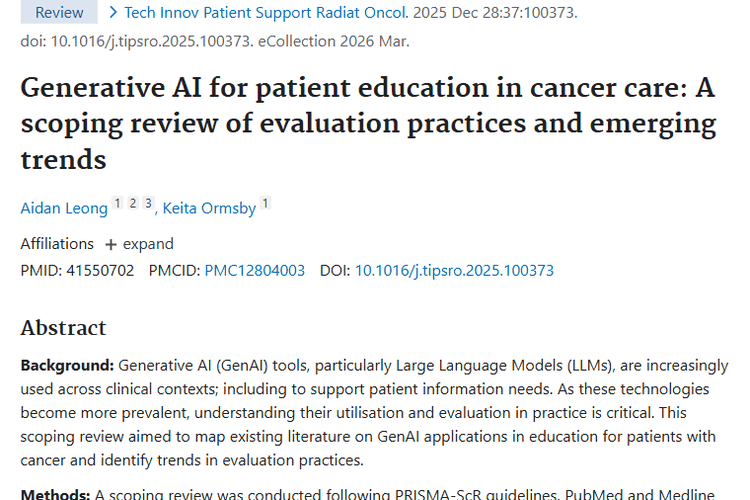This screenshot has width=750, height=500.
Task: Click the chevron icon before the journal name
Action: [114, 13]
